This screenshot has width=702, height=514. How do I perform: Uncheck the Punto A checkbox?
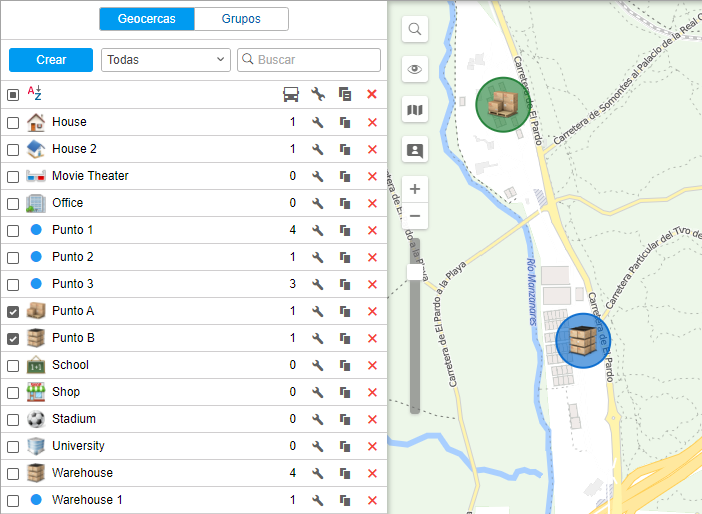pos(13,312)
